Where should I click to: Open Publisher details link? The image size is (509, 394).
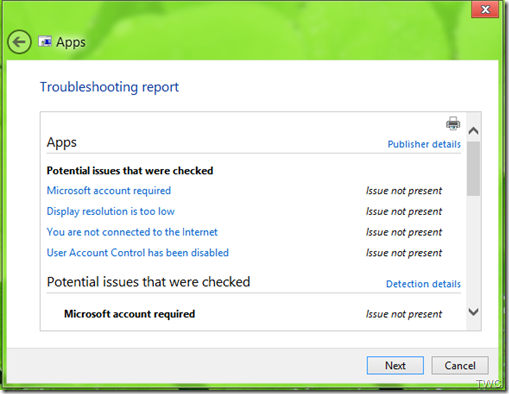click(424, 144)
